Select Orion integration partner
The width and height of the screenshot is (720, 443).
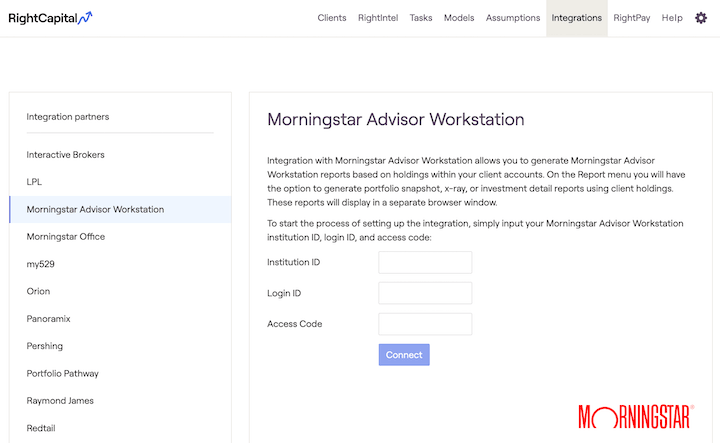click(x=38, y=291)
